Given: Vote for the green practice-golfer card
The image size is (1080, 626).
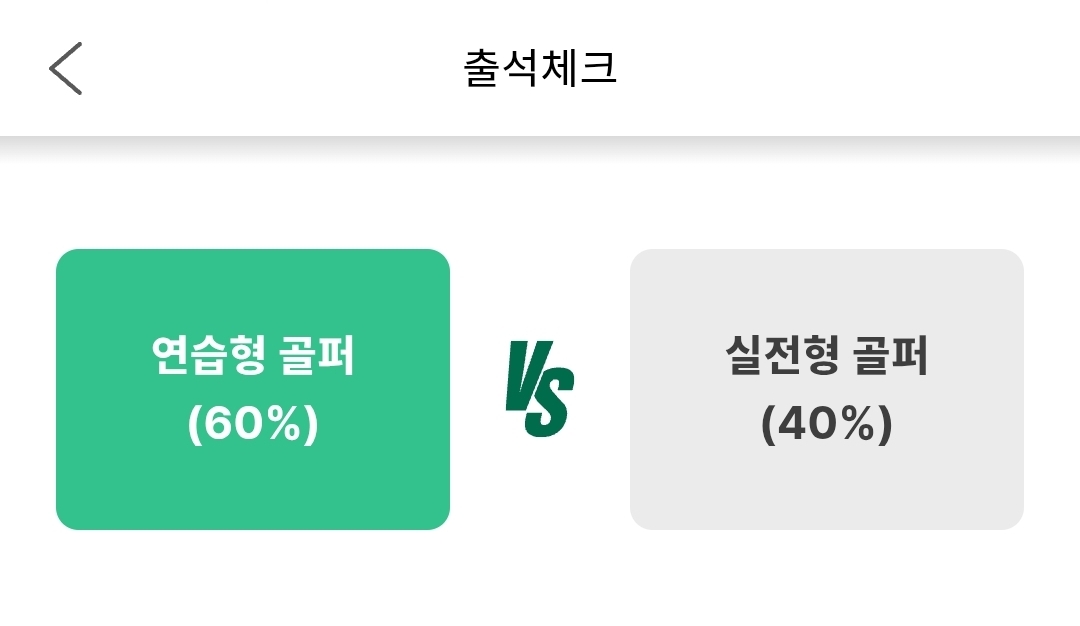Looking at the screenshot, I should (253, 389).
